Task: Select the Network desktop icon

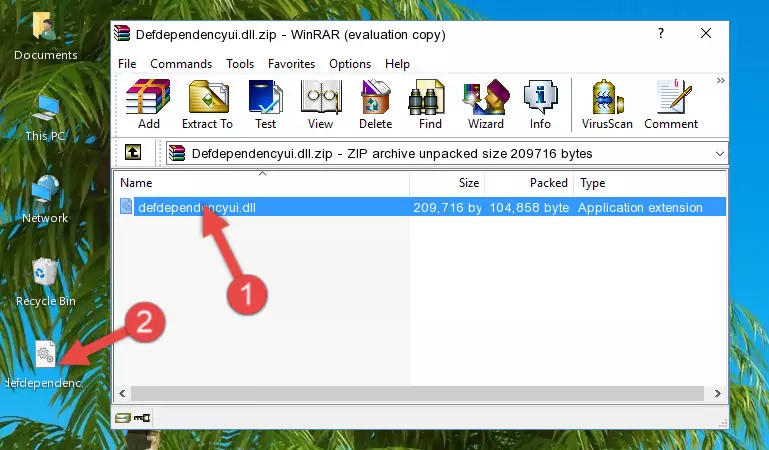Action: [x=45, y=200]
